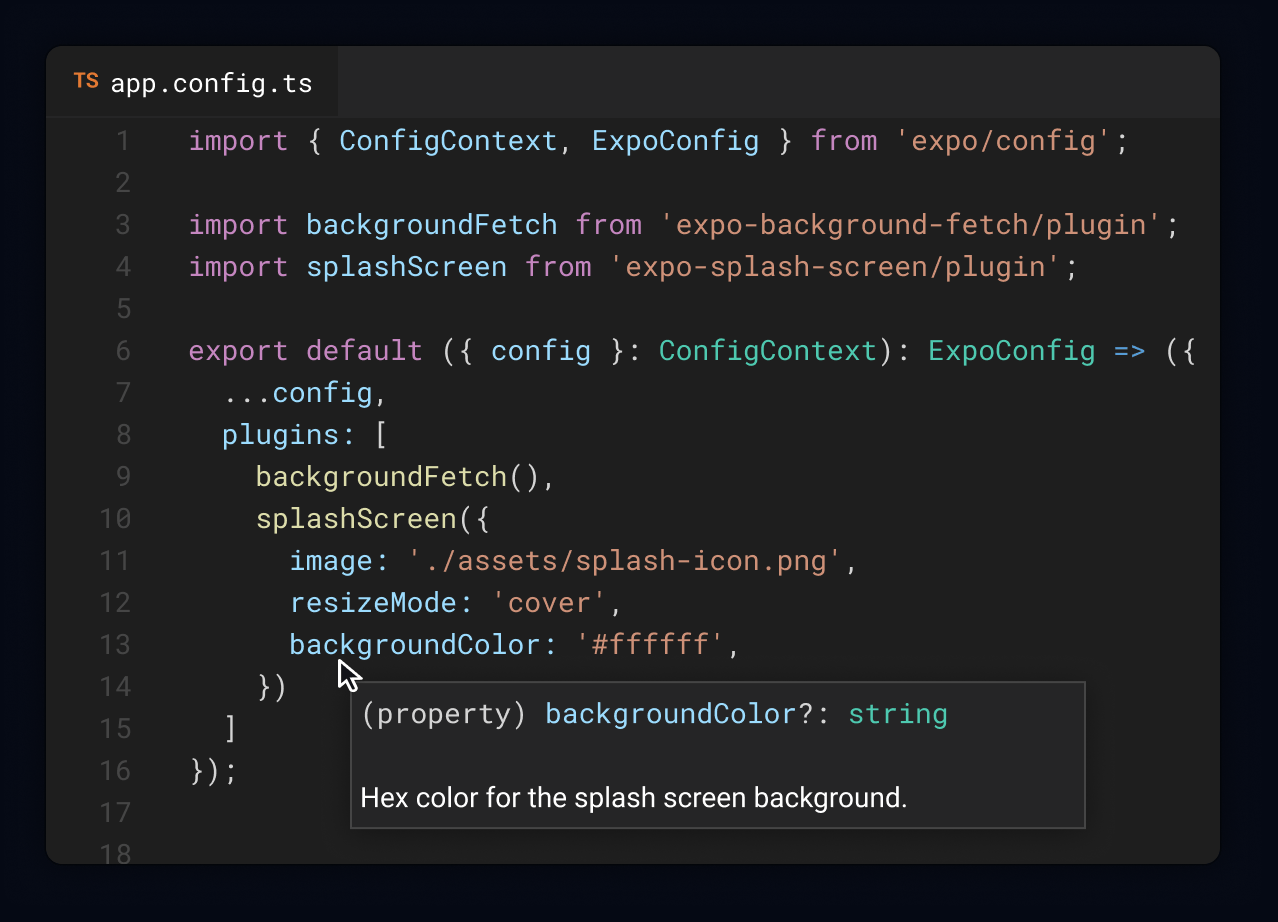Select the app.config.ts tab
This screenshot has width=1278, height=922.
click(x=192, y=82)
